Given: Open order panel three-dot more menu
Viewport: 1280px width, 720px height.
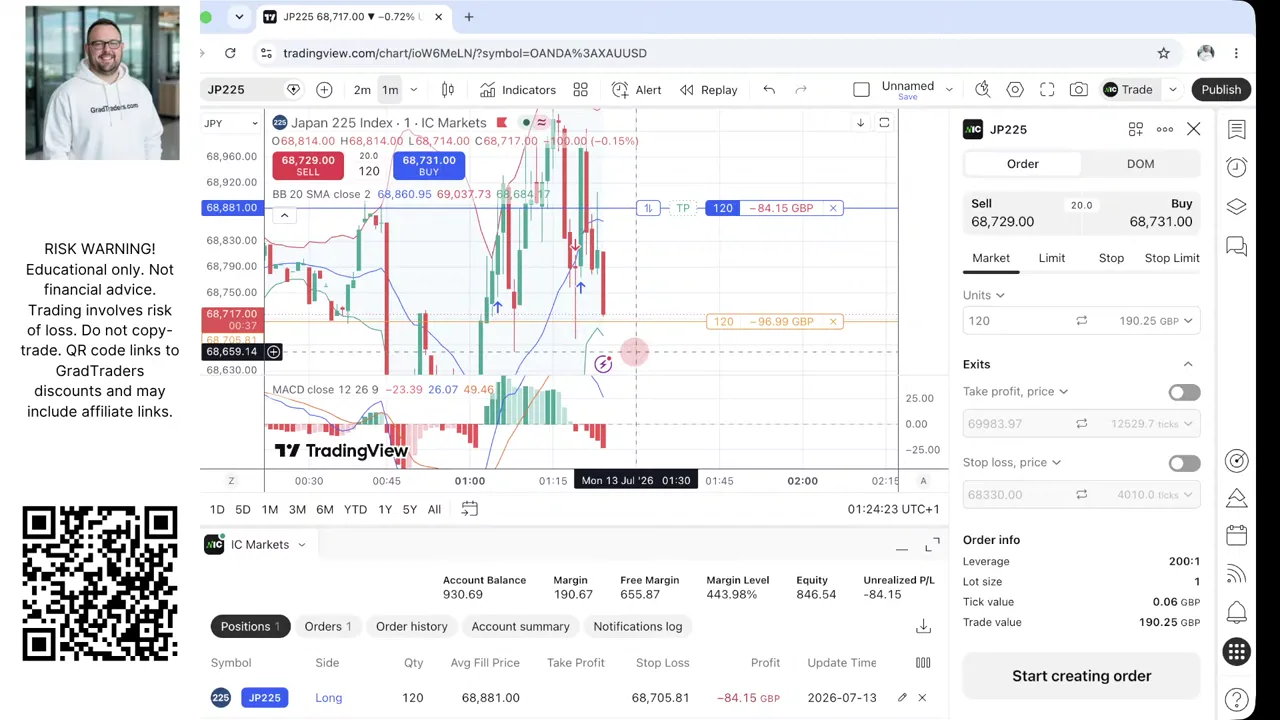Looking at the screenshot, I should pos(1165,129).
